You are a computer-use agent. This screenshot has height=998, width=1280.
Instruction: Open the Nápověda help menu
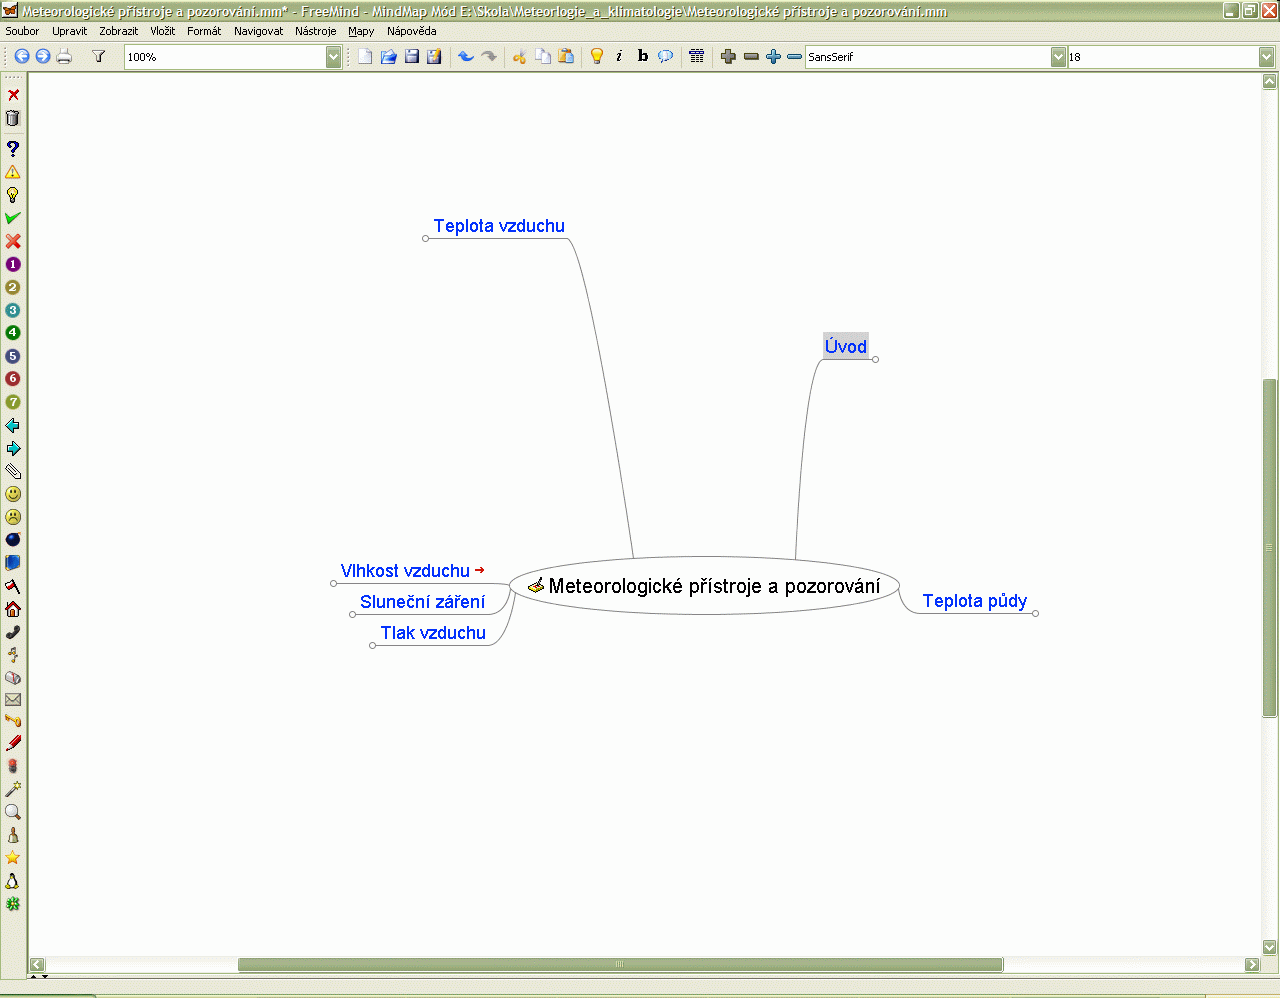point(412,31)
